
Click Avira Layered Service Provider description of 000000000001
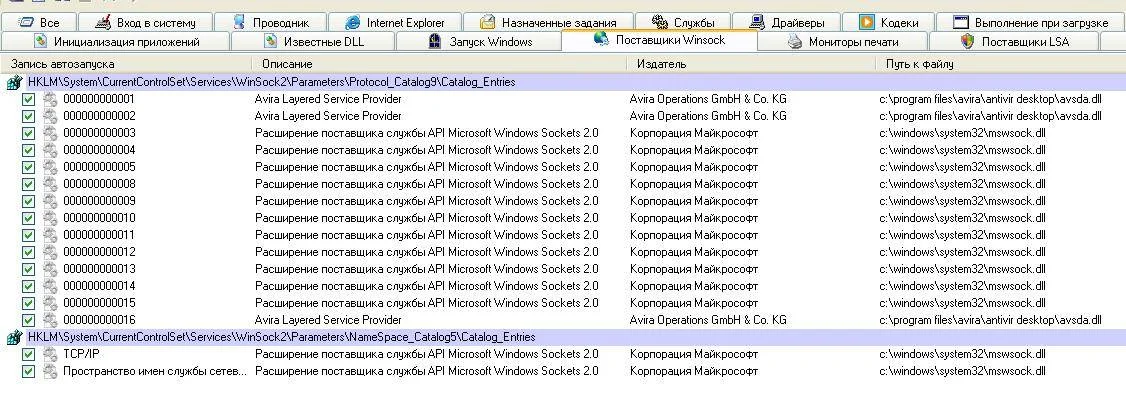click(x=328, y=99)
